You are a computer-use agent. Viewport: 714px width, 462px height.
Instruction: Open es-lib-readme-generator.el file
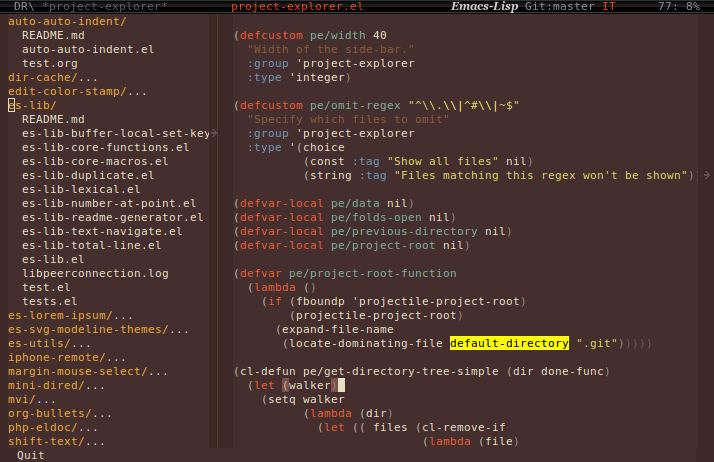point(112,217)
